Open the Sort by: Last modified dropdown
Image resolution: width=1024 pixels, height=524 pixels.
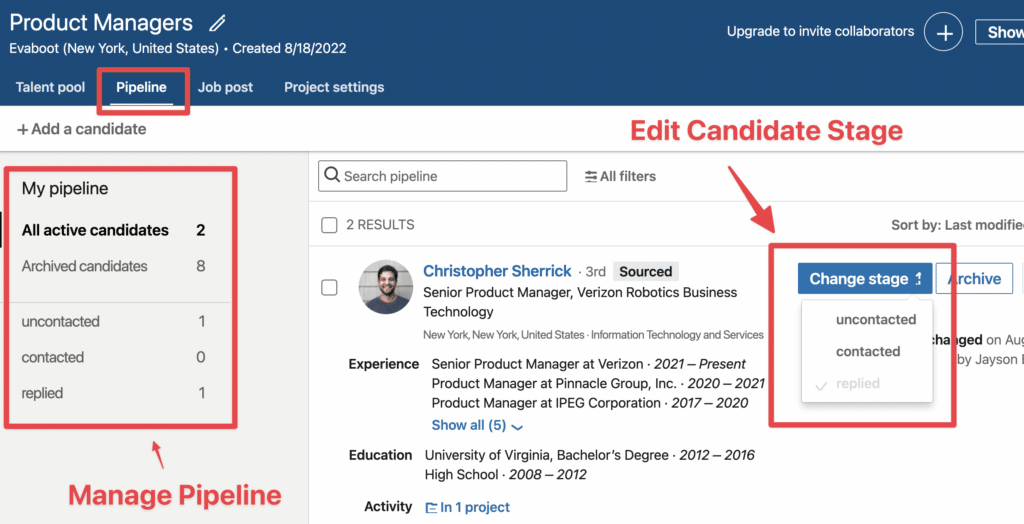[x=957, y=225]
